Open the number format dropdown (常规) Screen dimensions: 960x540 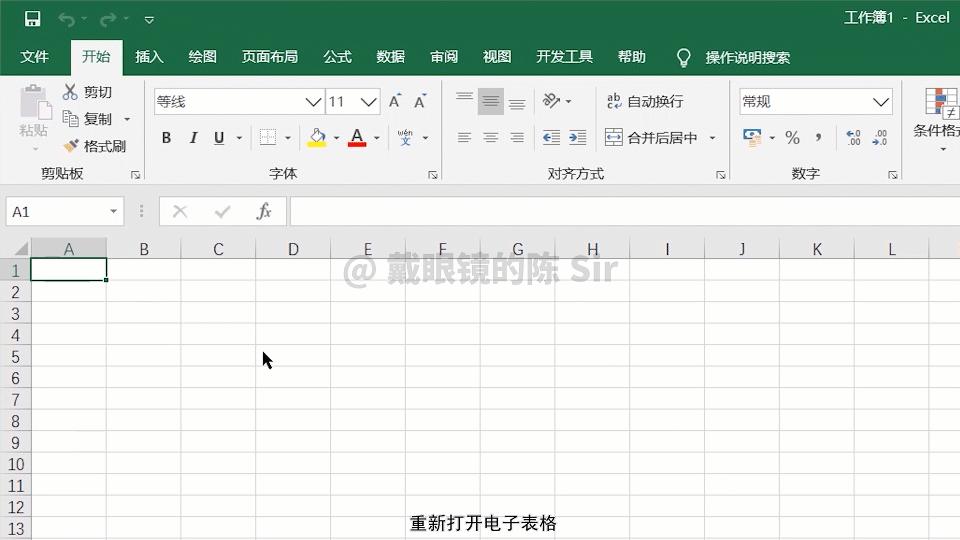[x=880, y=102]
